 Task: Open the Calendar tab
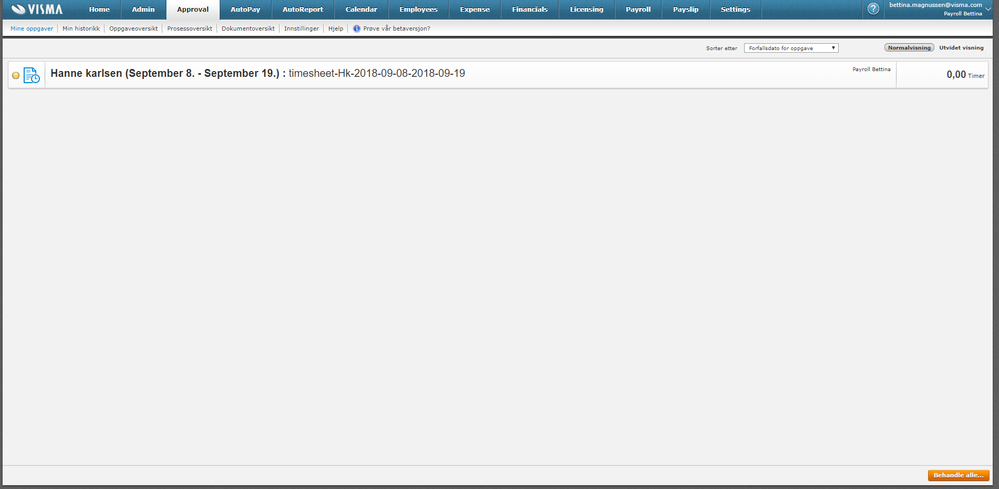(361, 10)
